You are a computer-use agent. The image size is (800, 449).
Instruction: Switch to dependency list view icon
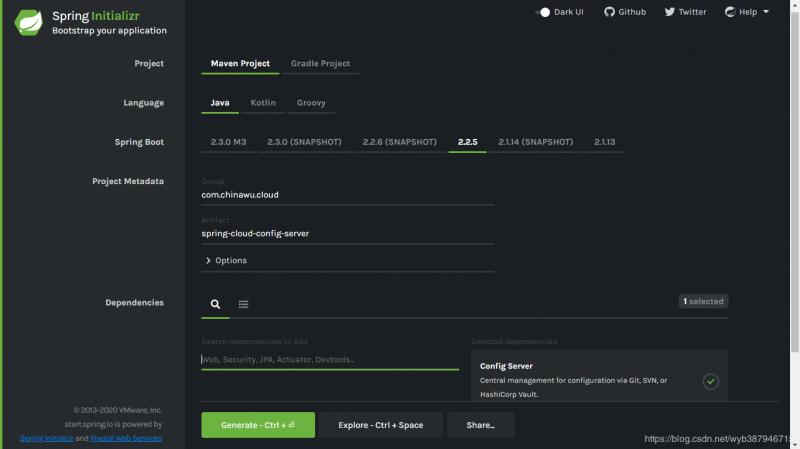[243, 304]
